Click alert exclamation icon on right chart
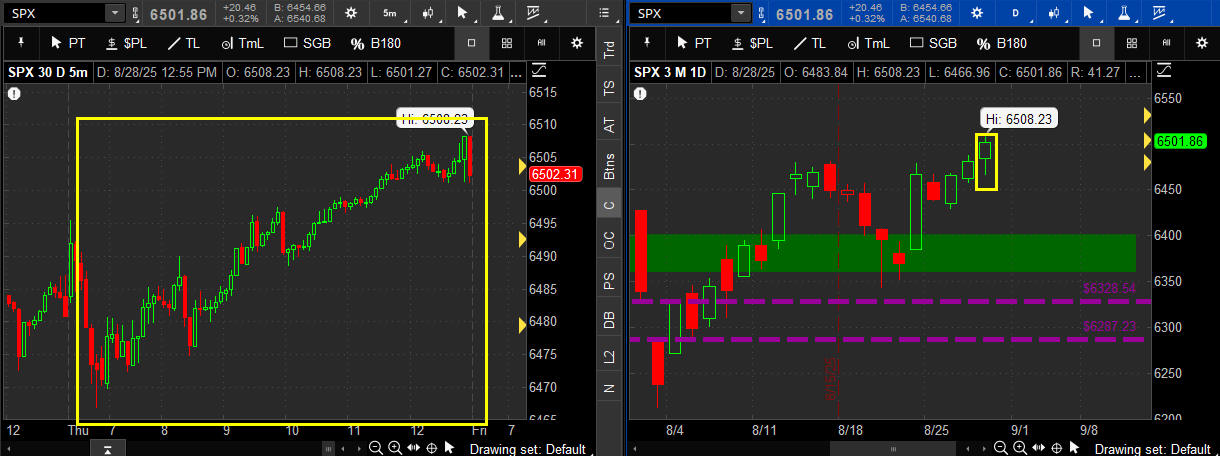Screen dimensions: 1220x456 641,93
